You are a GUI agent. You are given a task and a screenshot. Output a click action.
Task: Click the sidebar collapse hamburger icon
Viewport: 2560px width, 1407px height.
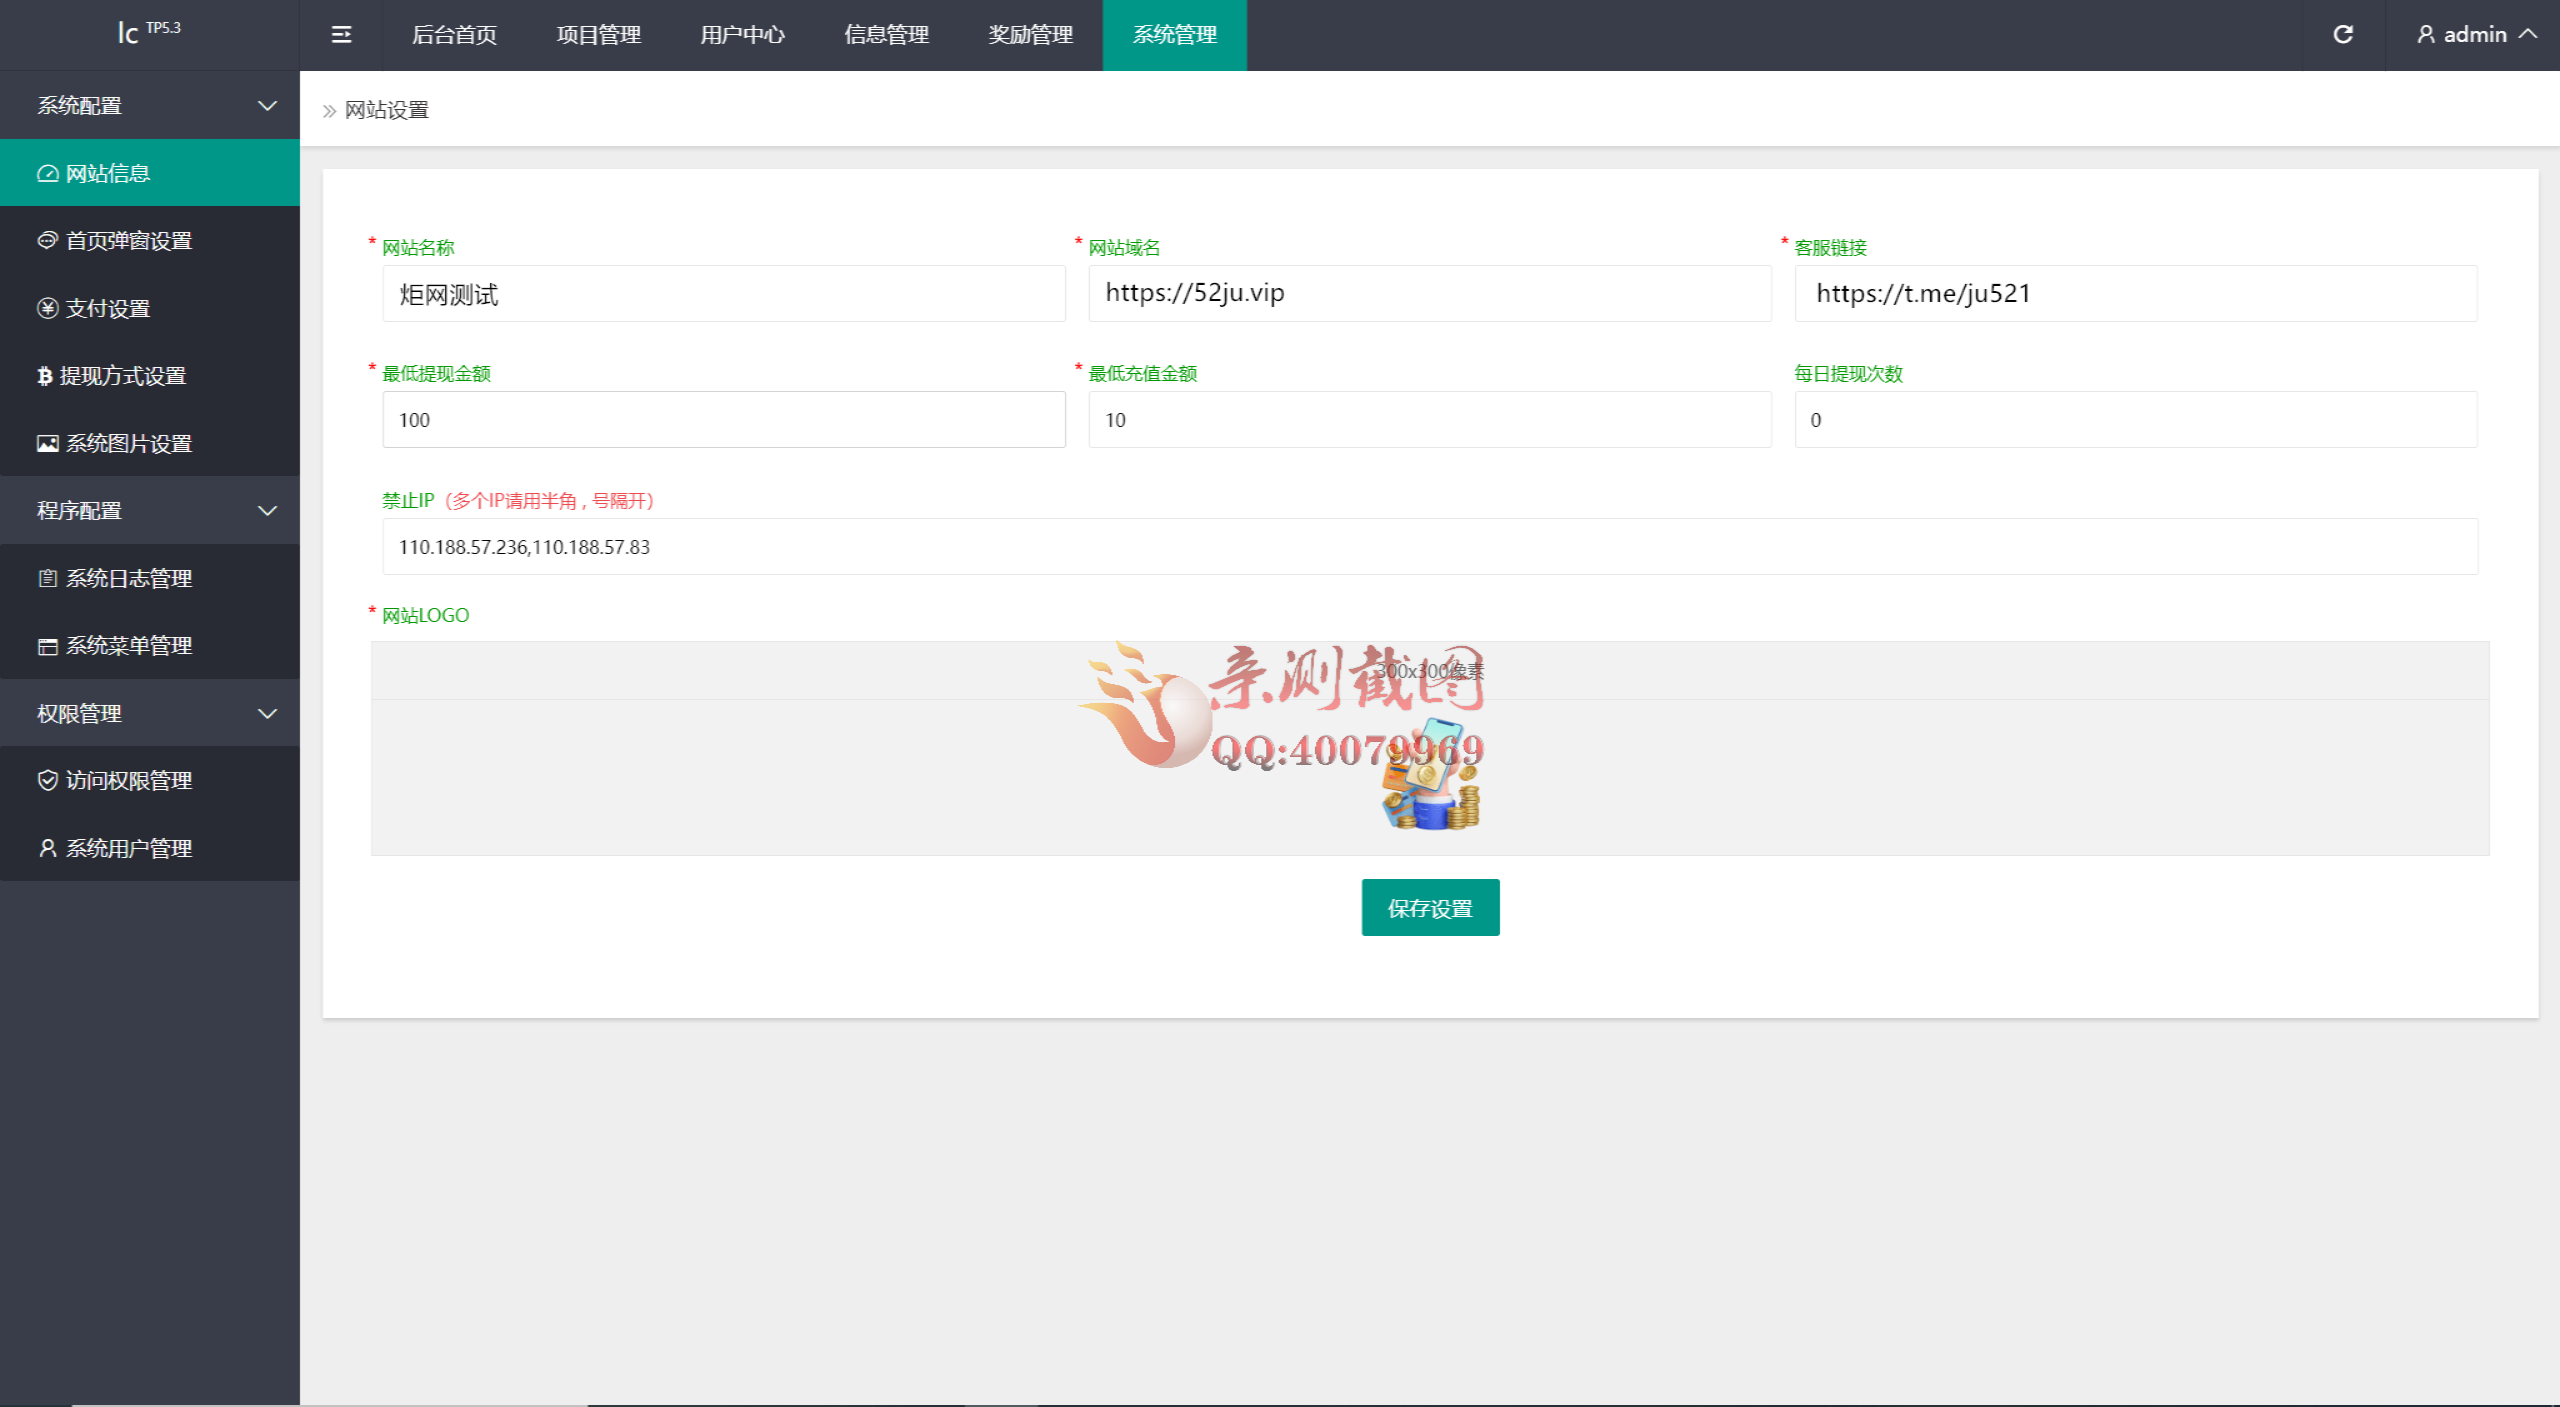tap(341, 35)
